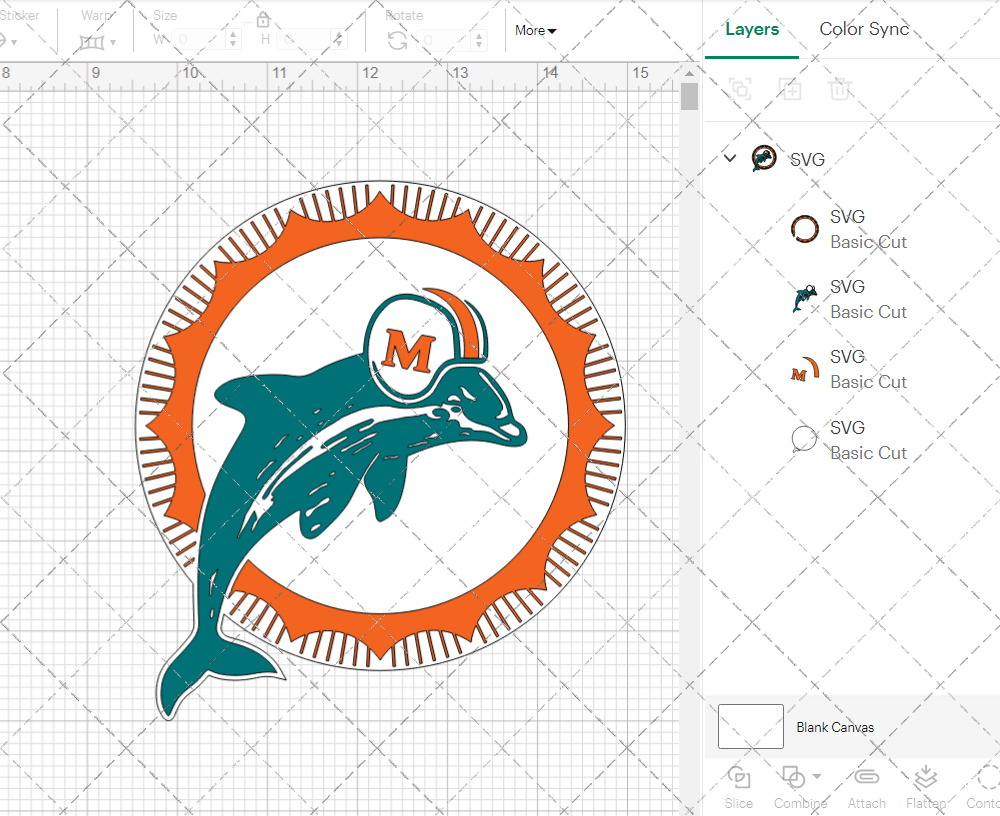The width and height of the screenshot is (1000, 816).
Task: Increase the width stepper value
Action: point(233,34)
